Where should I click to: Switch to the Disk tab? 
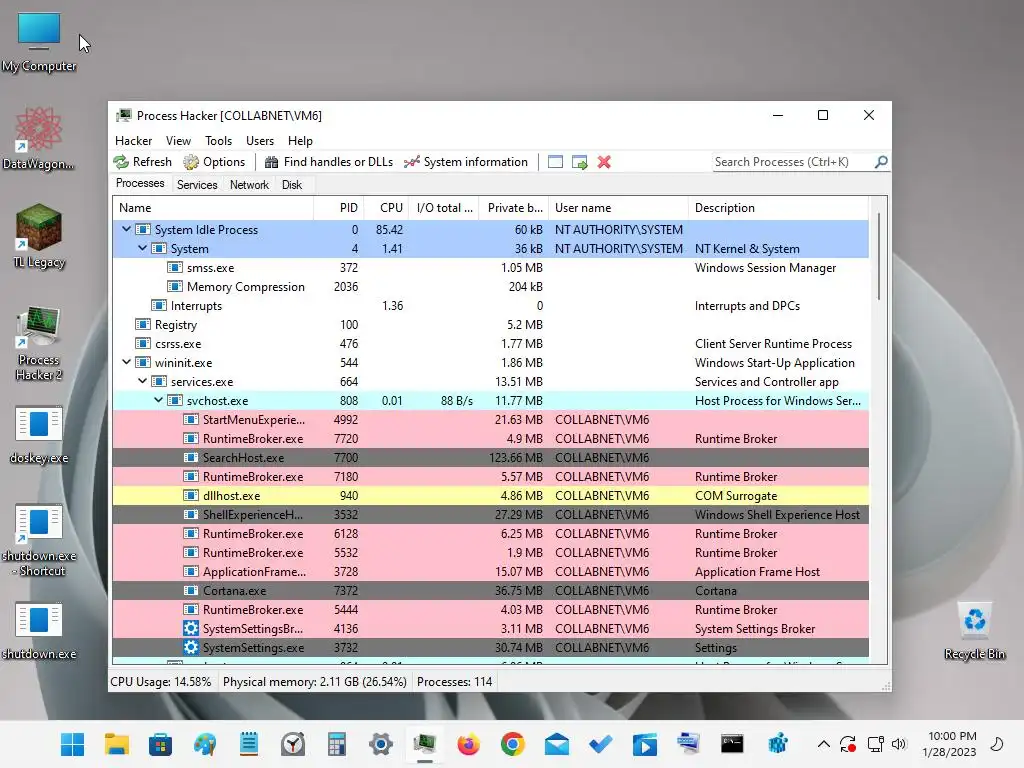[x=292, y=185]
